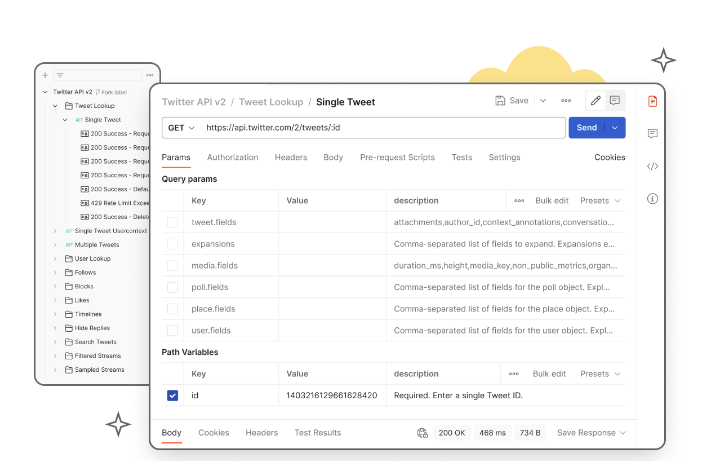Open the chevron dropdown beside Save
Viewport: 702px width, 461px height.
pyautogui.click(x=543, y=101)
